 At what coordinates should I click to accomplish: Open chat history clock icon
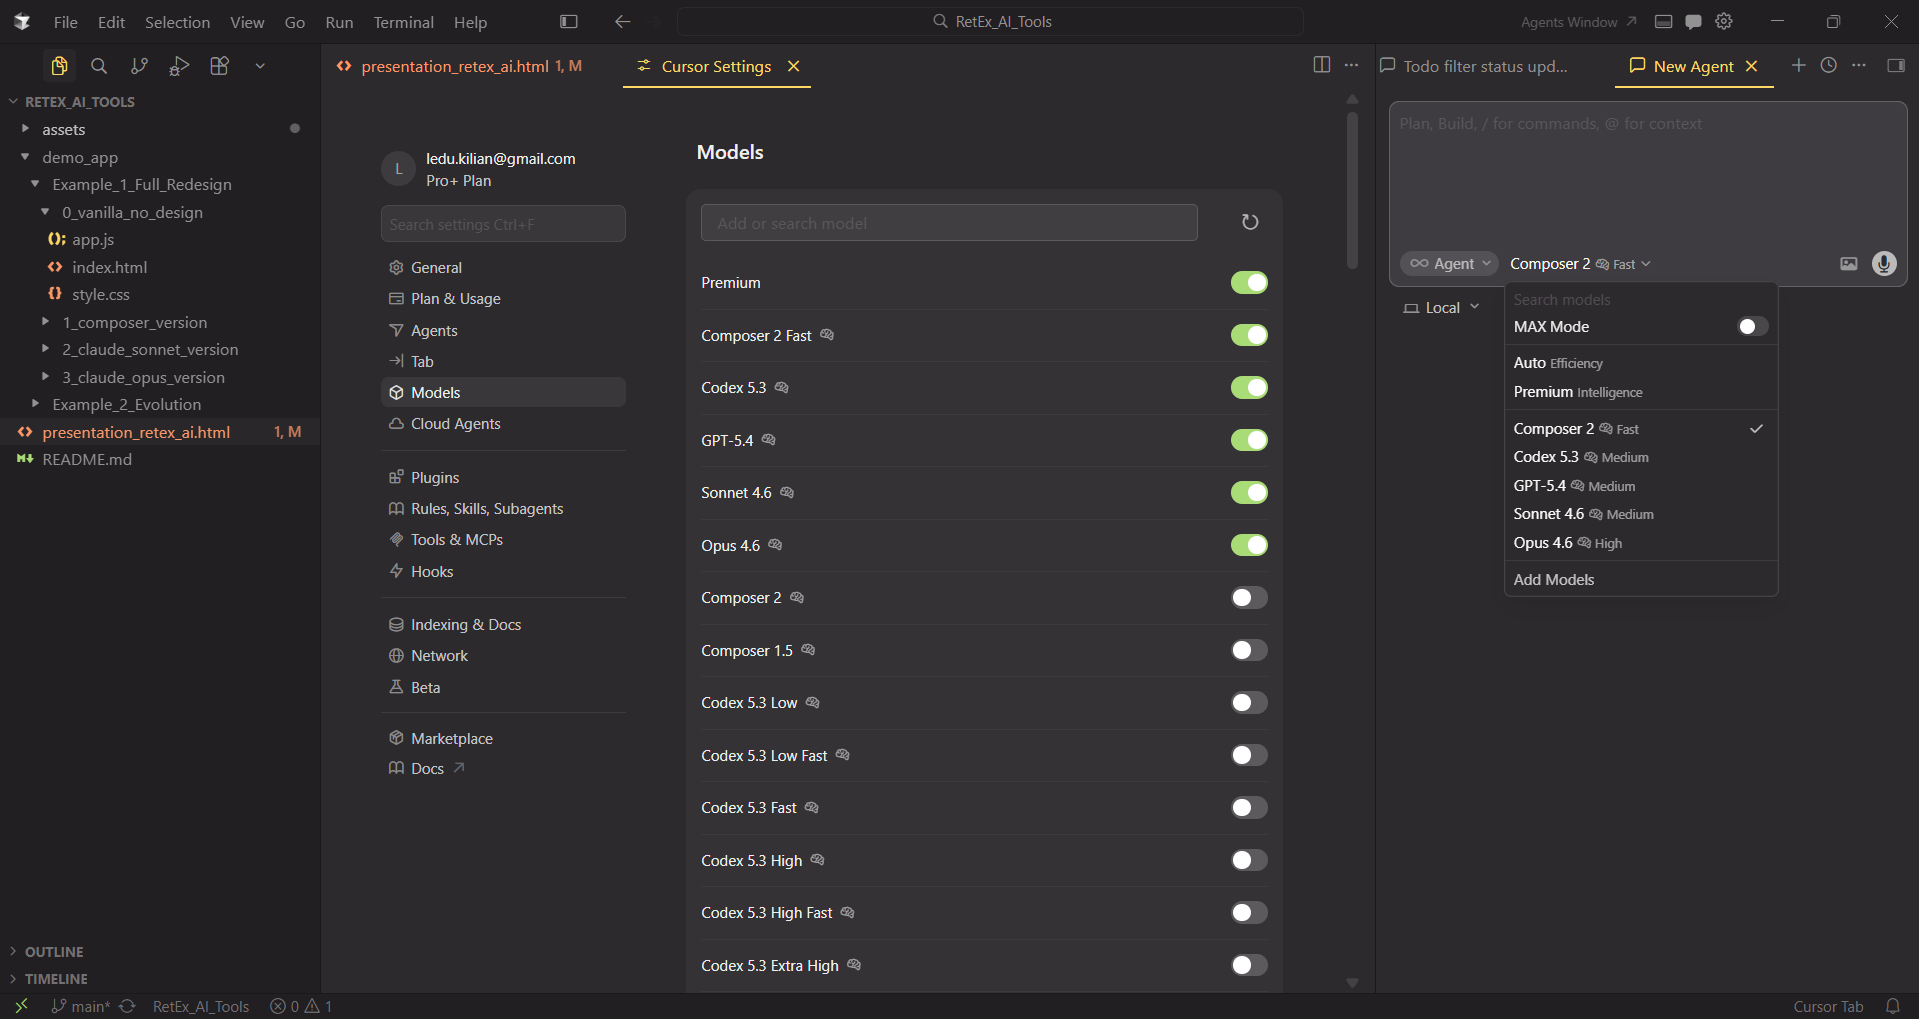(x=1828, y=66)
